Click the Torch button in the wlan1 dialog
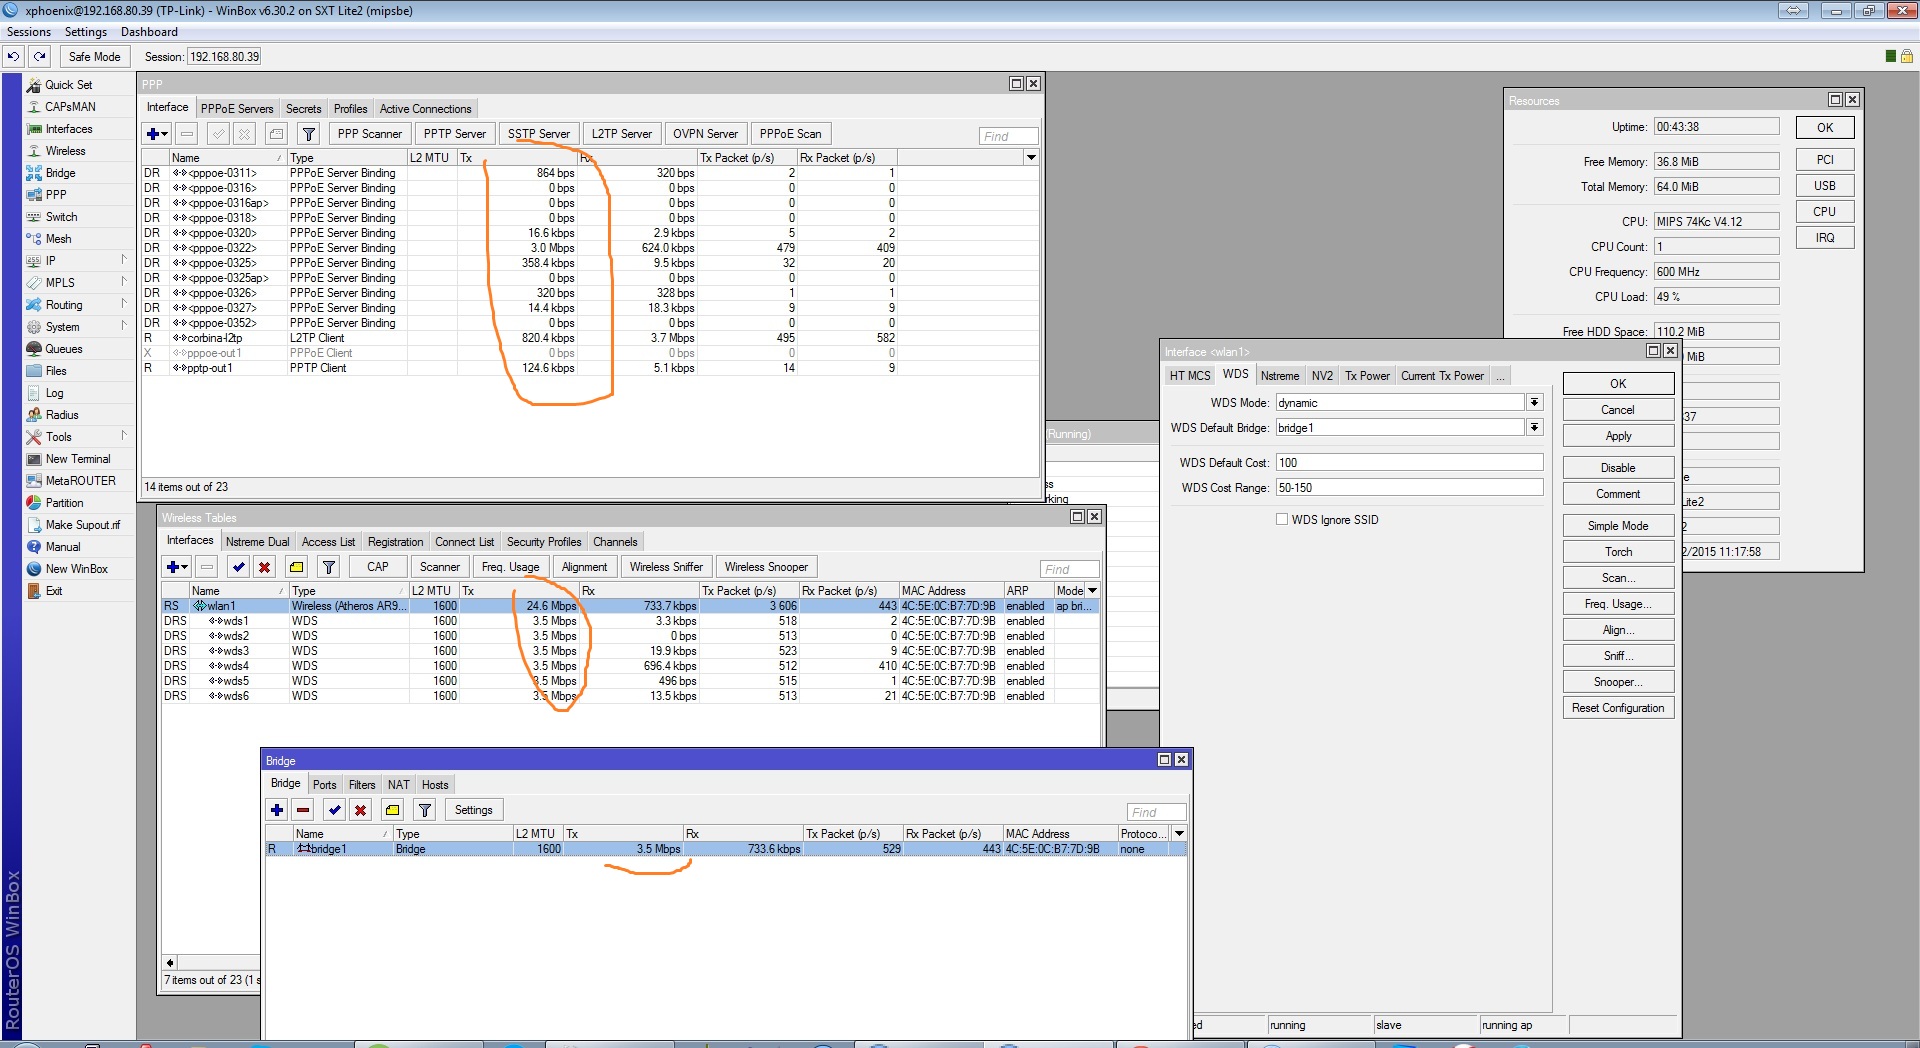The width and height of the screenshot is (1920, 1048). tap(1617, 552)
